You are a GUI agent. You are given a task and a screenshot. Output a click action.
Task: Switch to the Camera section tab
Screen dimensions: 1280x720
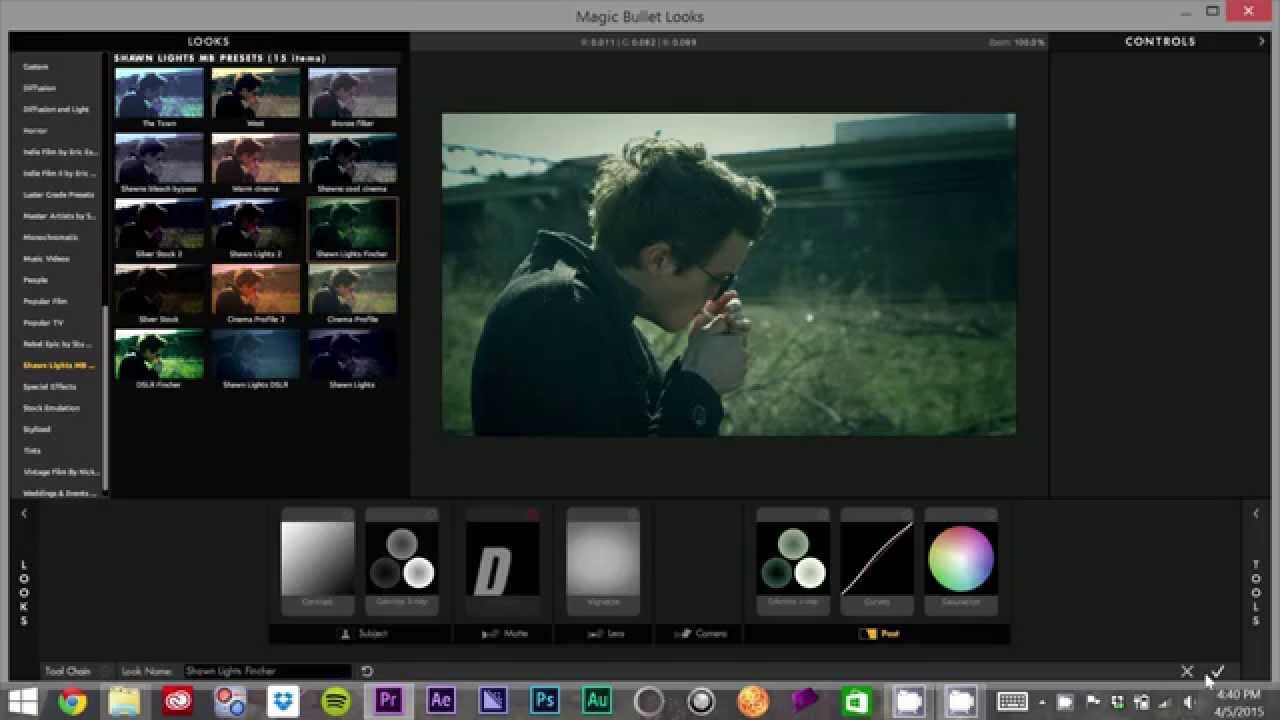(x=700, y=633)
